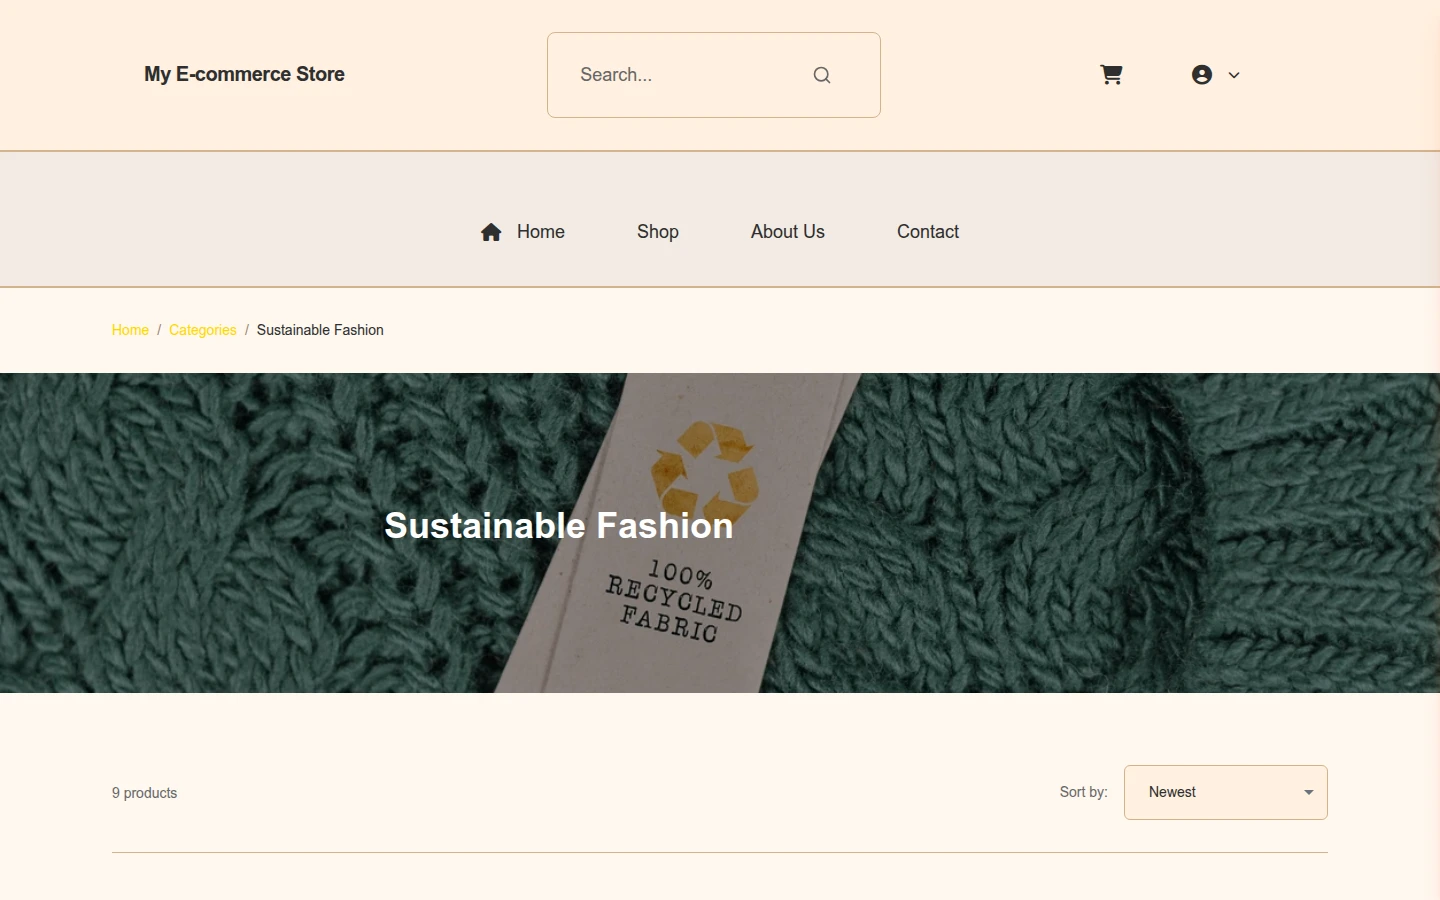The image size is (1440, 900).
Task: Click the Sort by label
Action: 1084,792
